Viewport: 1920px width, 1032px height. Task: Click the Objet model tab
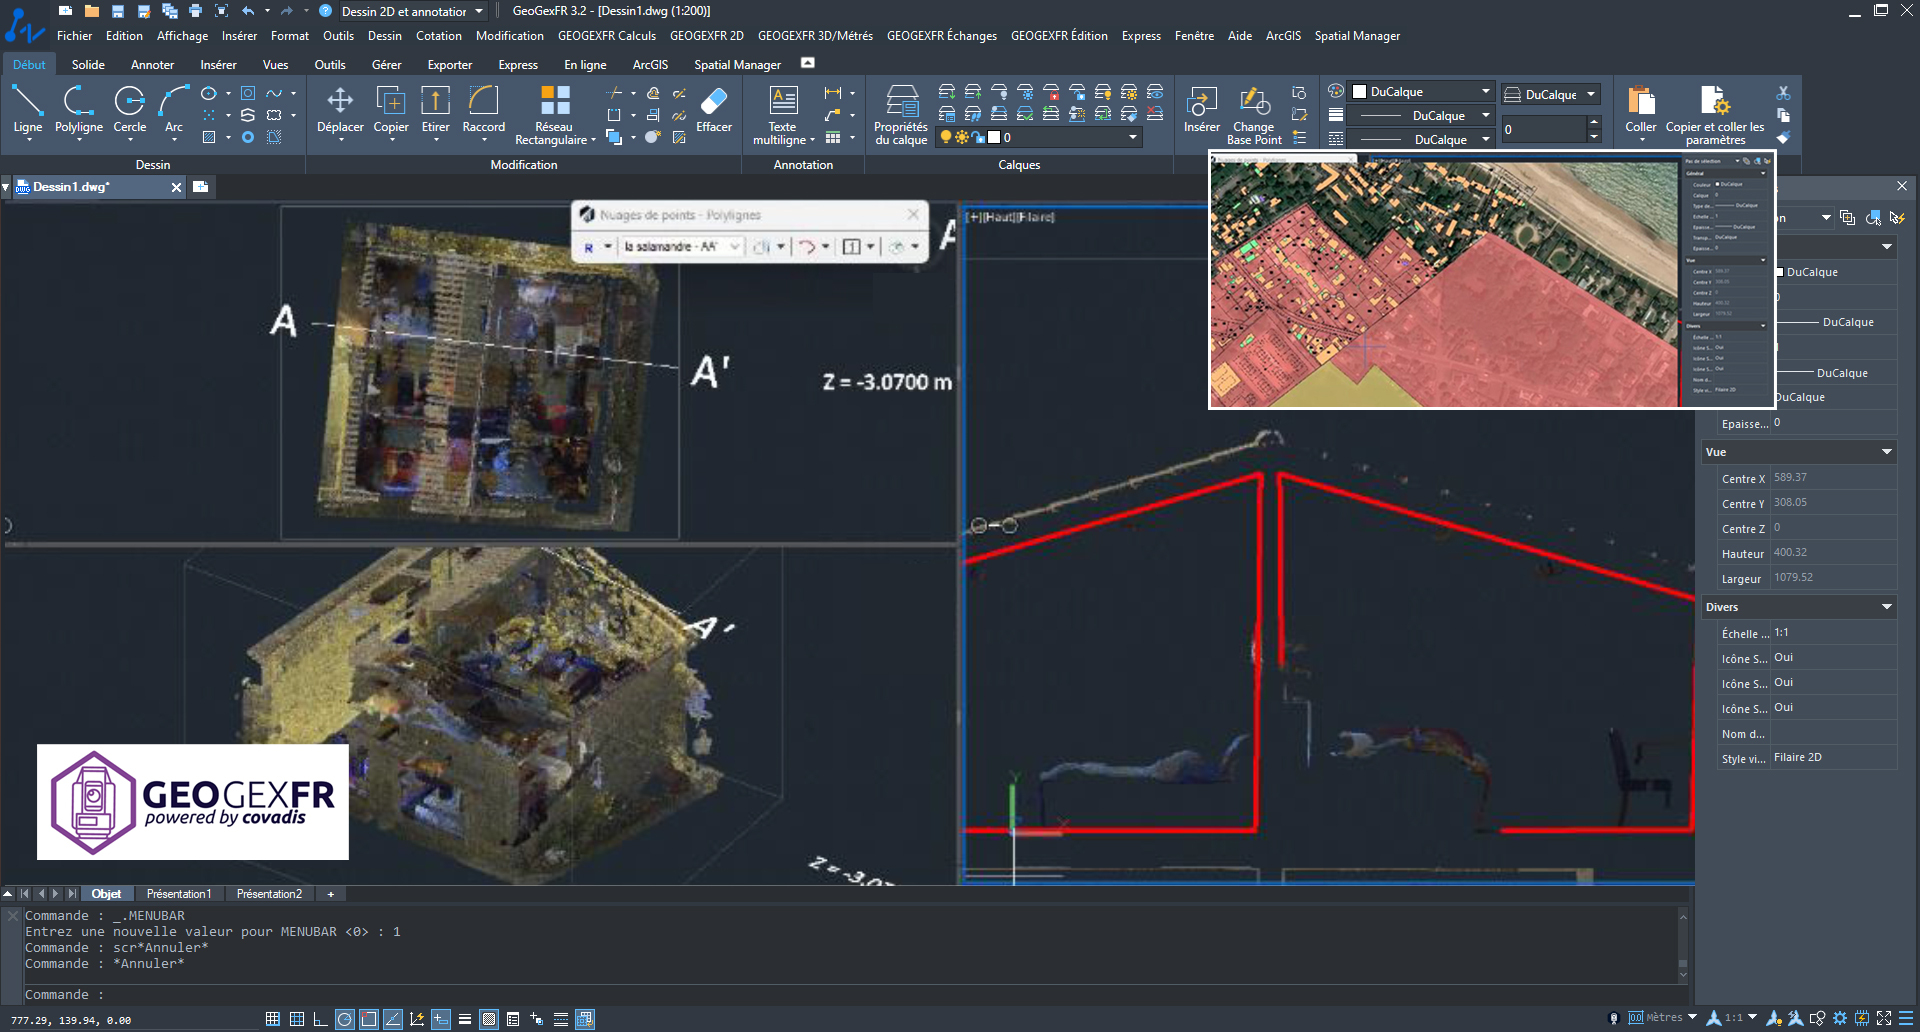(106, 894)
